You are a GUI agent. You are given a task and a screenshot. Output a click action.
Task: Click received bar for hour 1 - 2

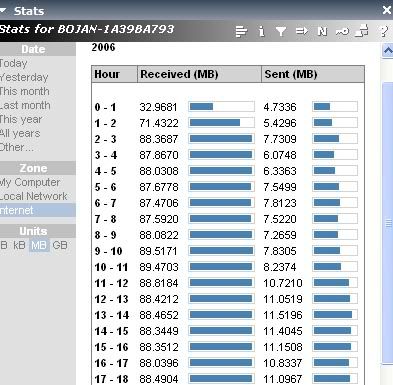tap(221, 123)
